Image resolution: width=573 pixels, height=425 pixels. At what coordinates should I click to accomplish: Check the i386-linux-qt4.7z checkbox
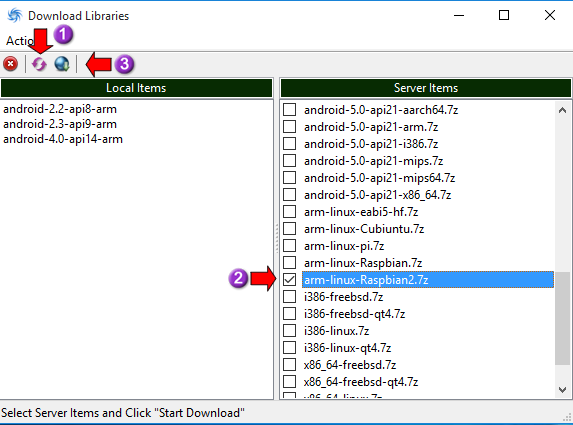coord(289,348)
